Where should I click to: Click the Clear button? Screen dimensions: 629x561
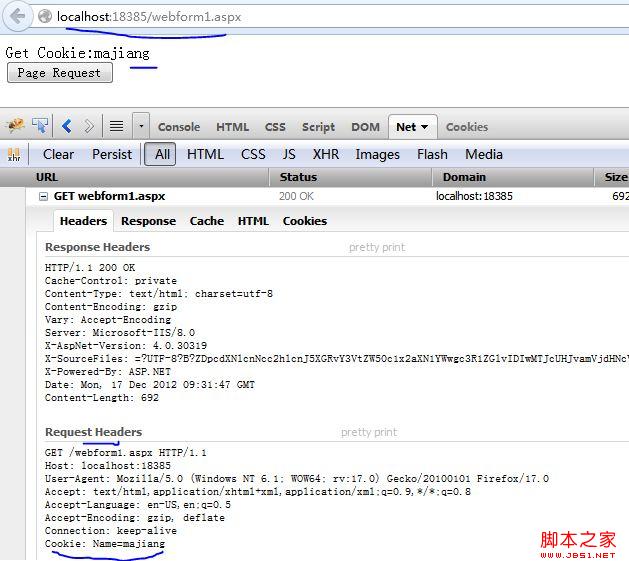point(58,154)
